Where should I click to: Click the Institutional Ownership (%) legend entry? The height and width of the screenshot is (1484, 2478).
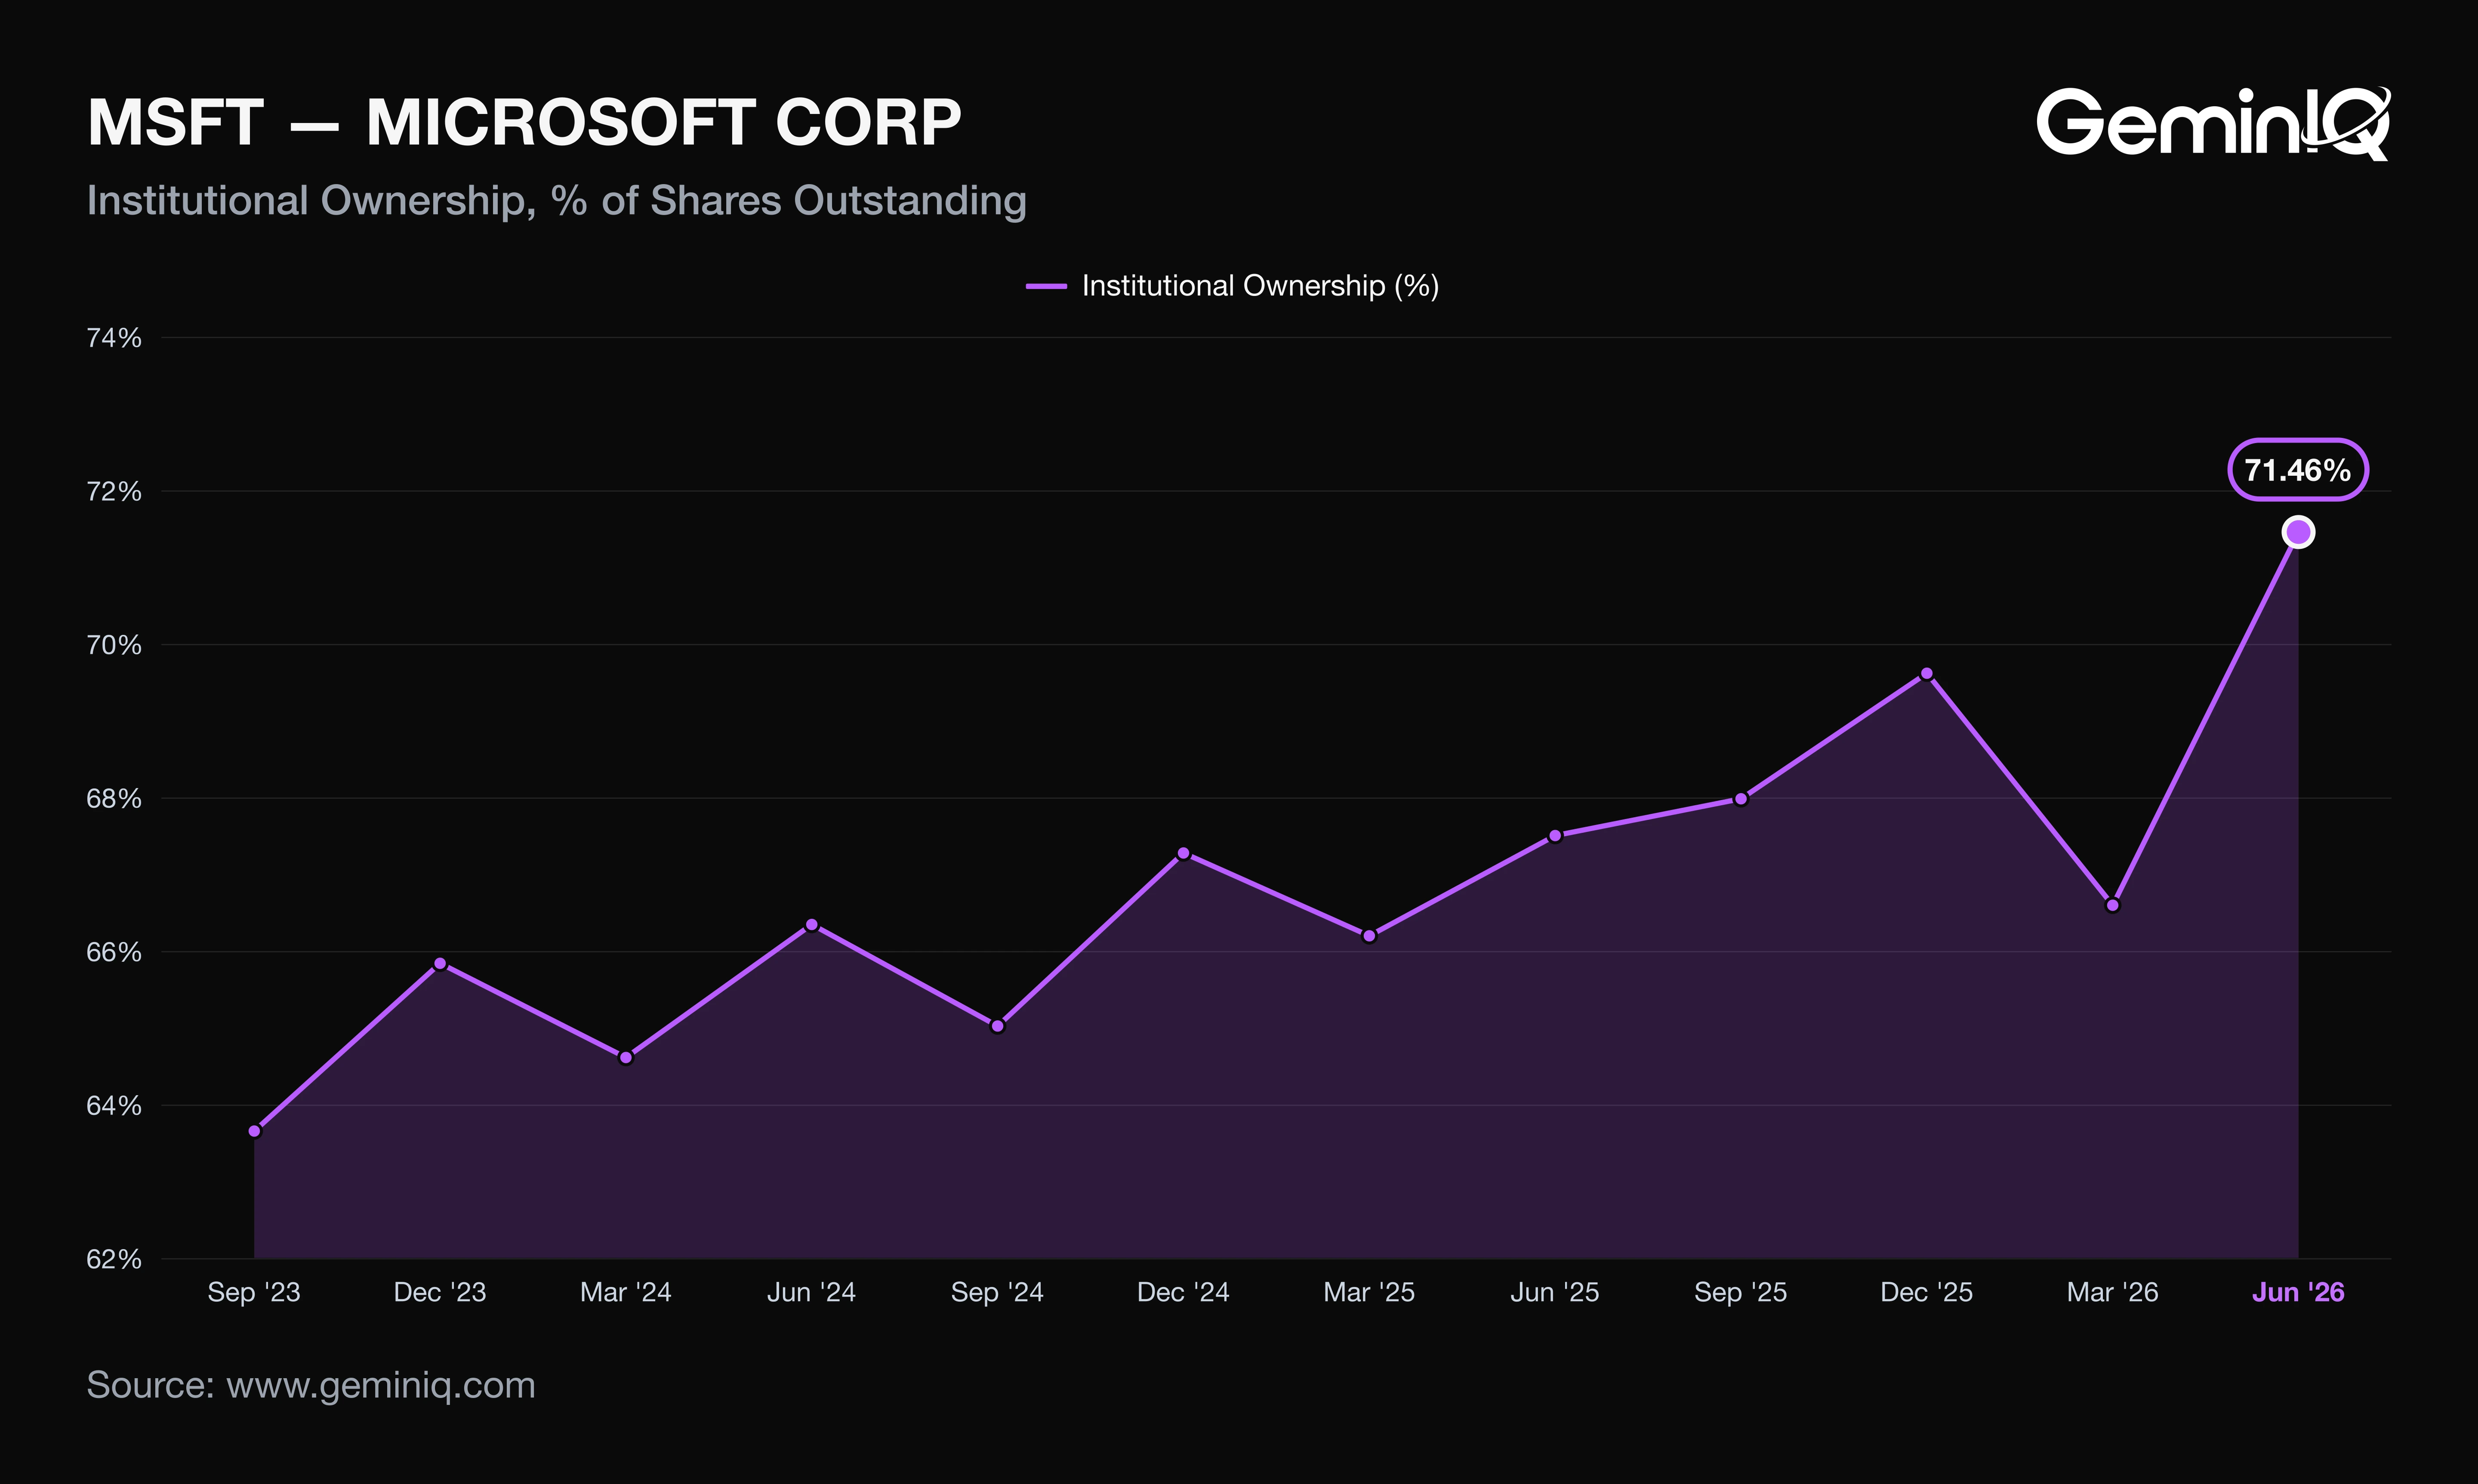[x=1232, y=286]
